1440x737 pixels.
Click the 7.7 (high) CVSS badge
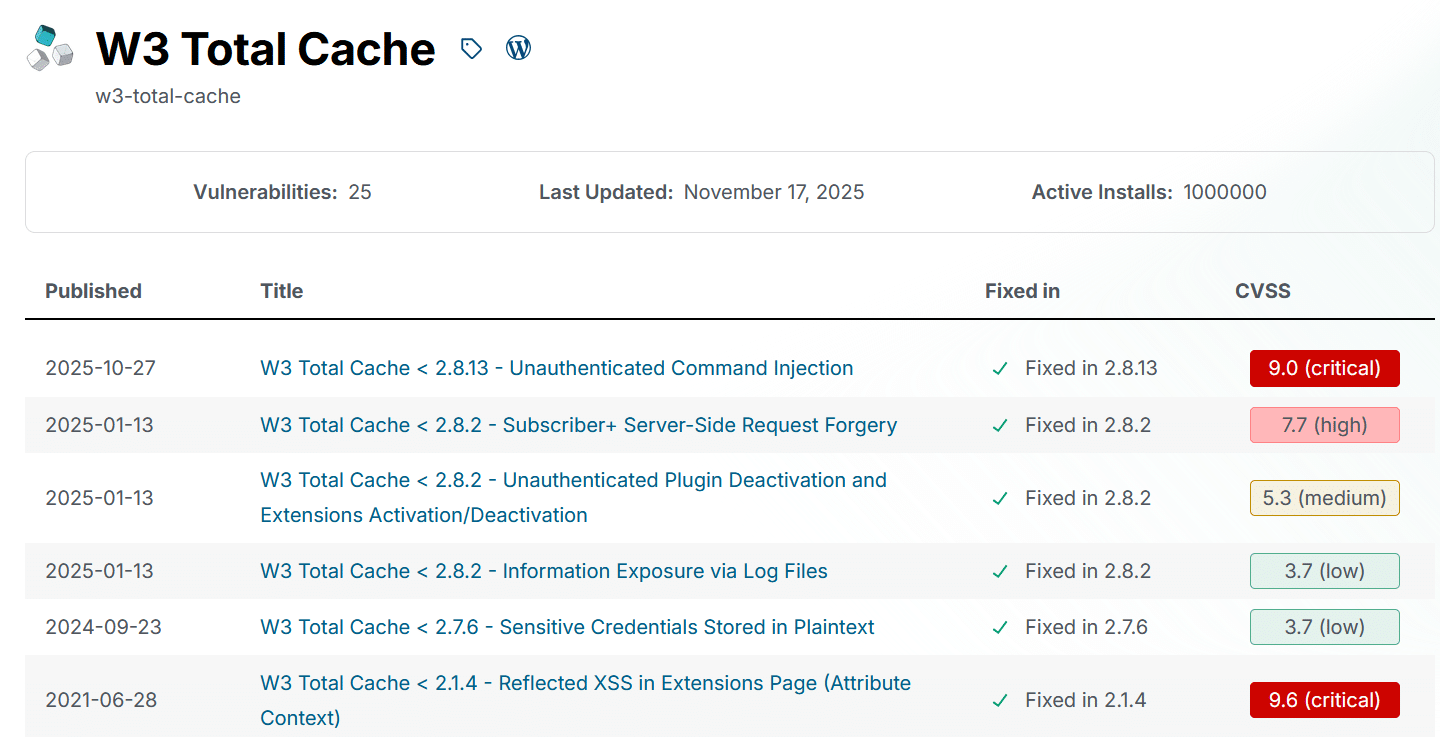coord(1324,425)
